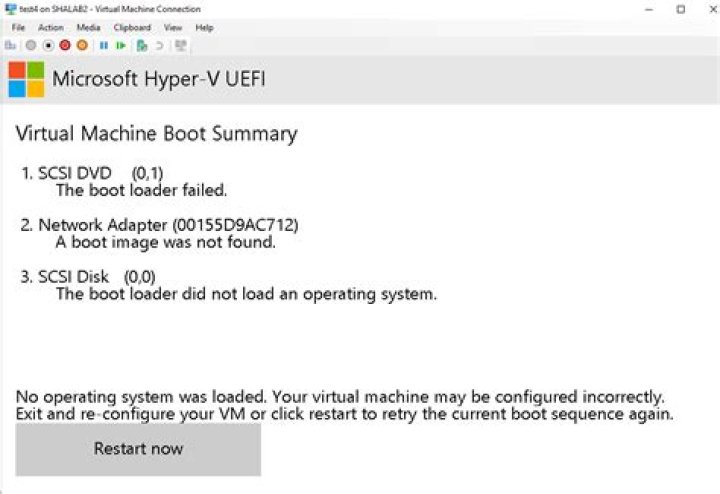Click 'Exit and re-configure your VM' message line
This screenshot has width=720, height=494.
point(344,414)
